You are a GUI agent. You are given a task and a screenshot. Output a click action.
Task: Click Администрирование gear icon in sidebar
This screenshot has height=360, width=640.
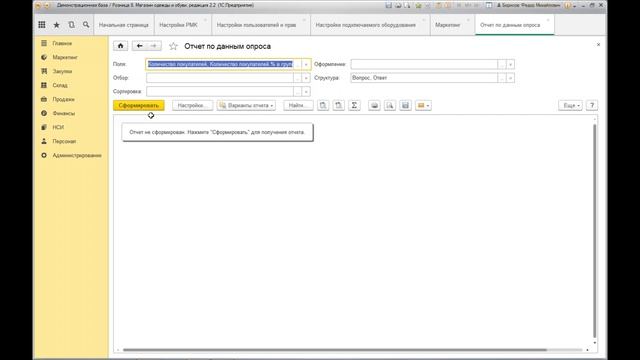pyautogui.click(x=44, y=156)
